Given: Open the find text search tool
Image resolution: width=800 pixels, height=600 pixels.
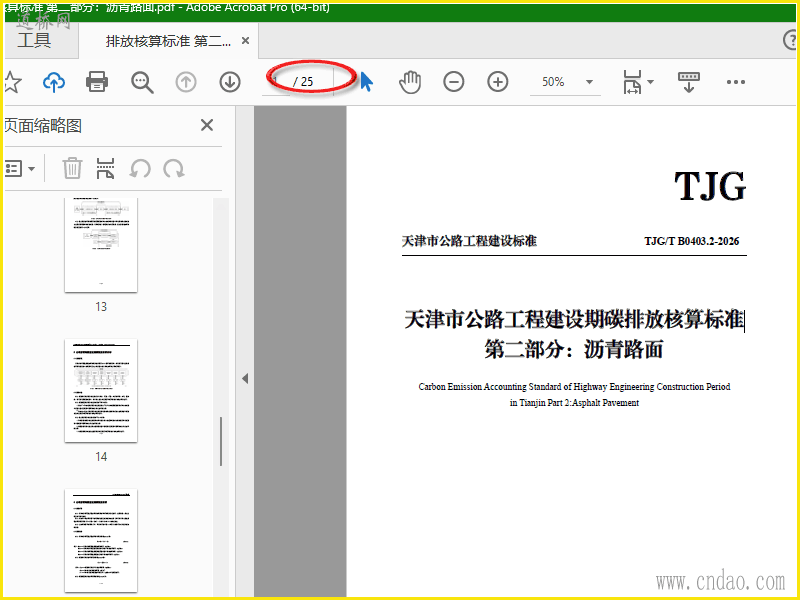Looking at the screenshot, I should click(x=142, y=82).
